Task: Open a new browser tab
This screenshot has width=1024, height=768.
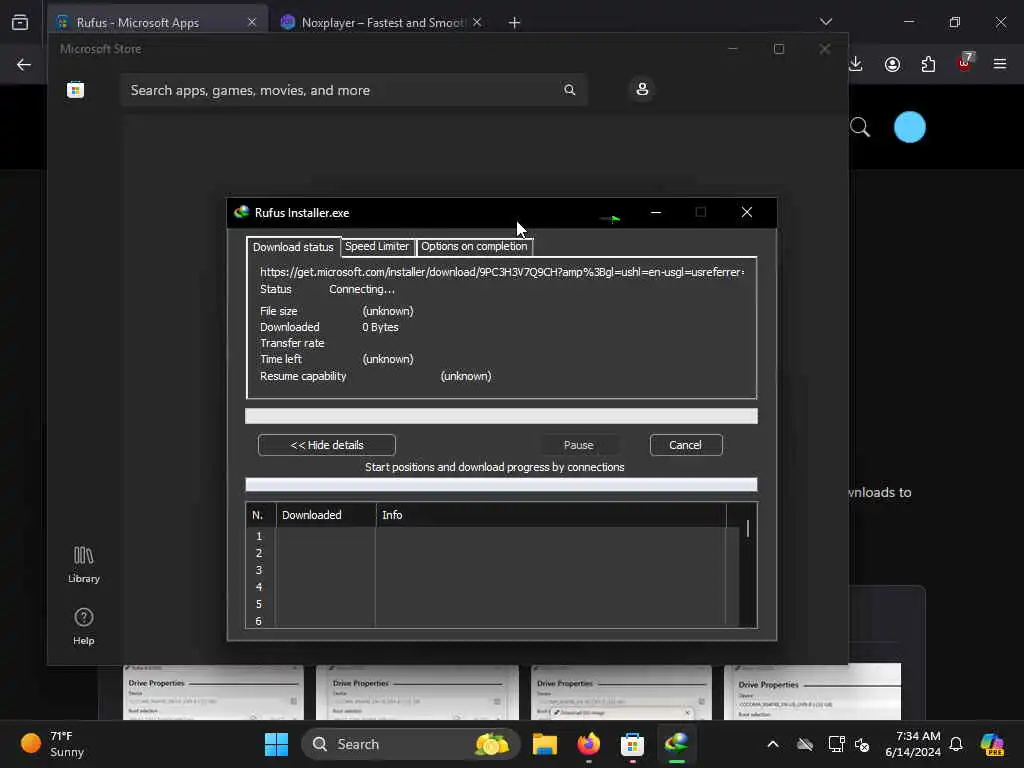Action: click(x=515, y=23)
